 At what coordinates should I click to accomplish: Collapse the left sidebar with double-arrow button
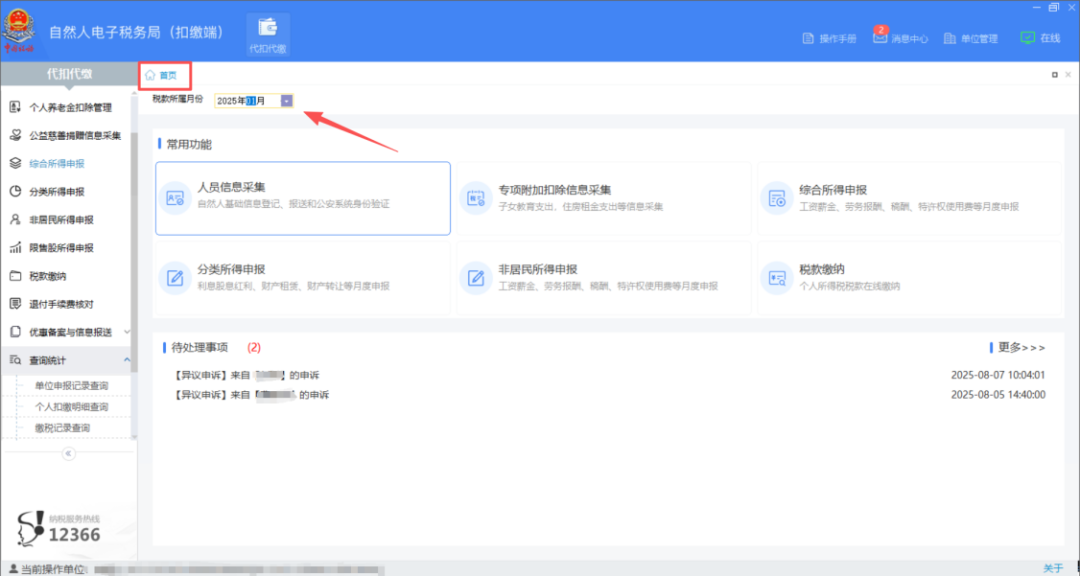point(69,453)
